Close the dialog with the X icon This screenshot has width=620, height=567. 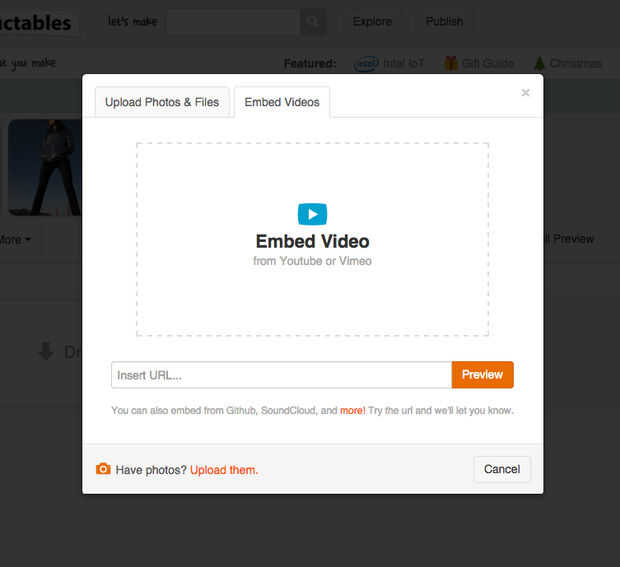[525, 93]
